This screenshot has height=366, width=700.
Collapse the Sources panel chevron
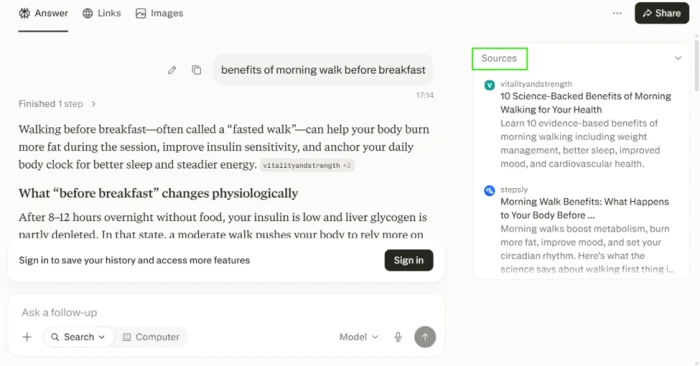[x=678, y=58]
